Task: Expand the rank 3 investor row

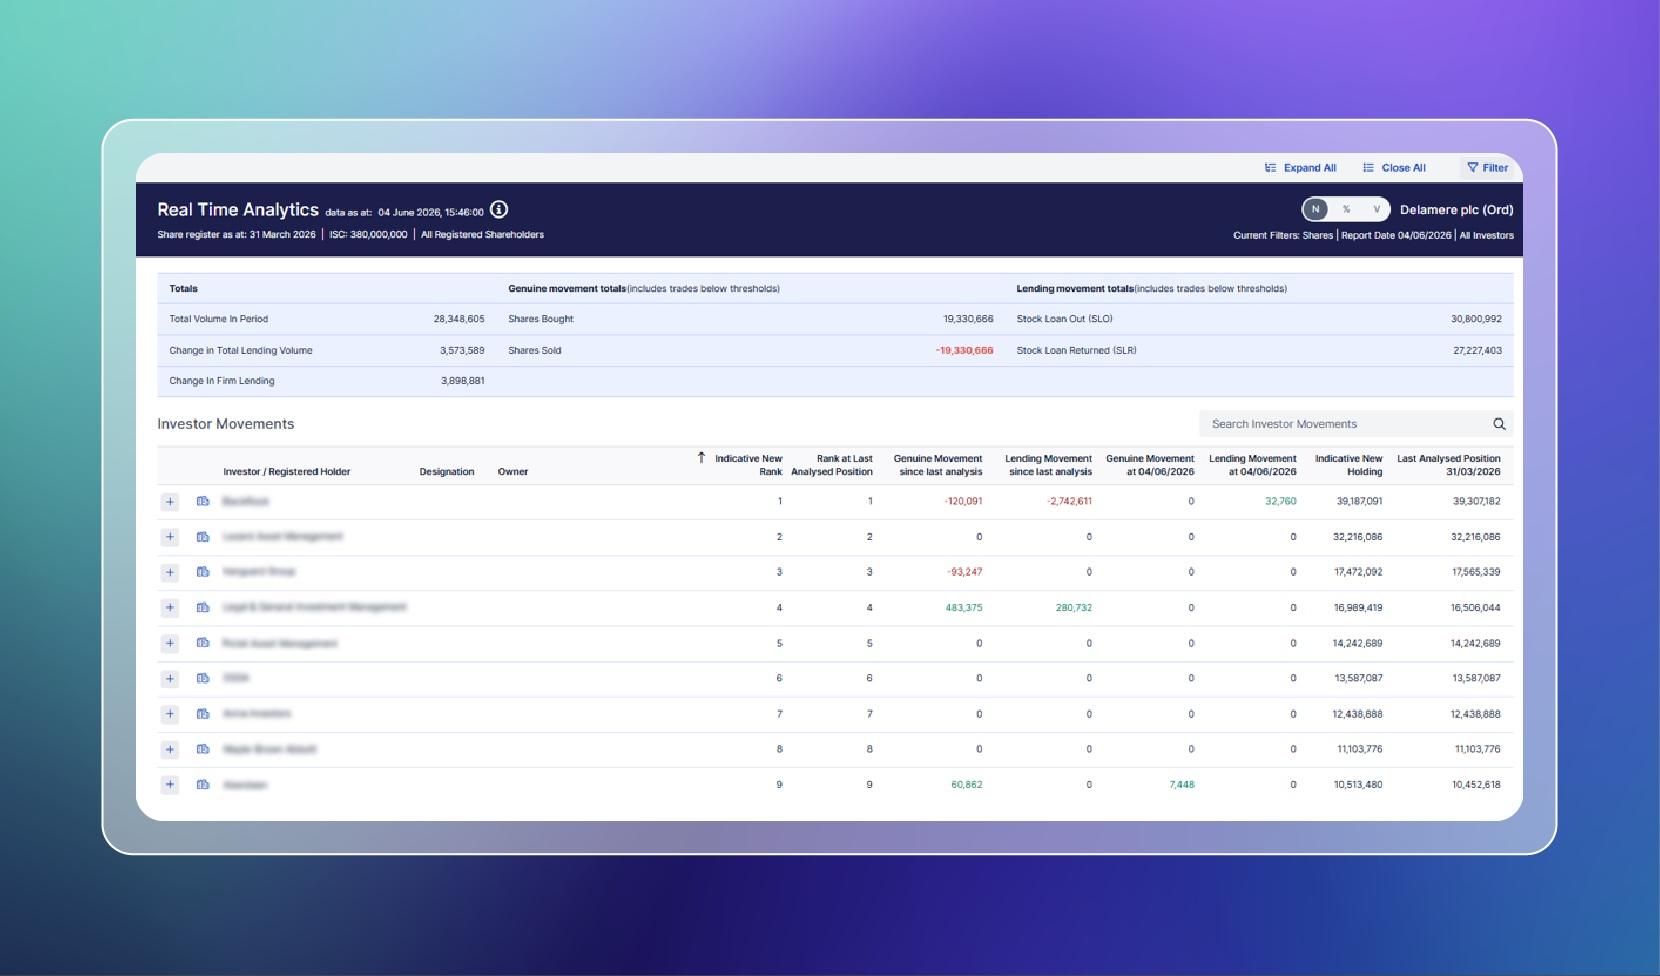Action: coord(170,572)
